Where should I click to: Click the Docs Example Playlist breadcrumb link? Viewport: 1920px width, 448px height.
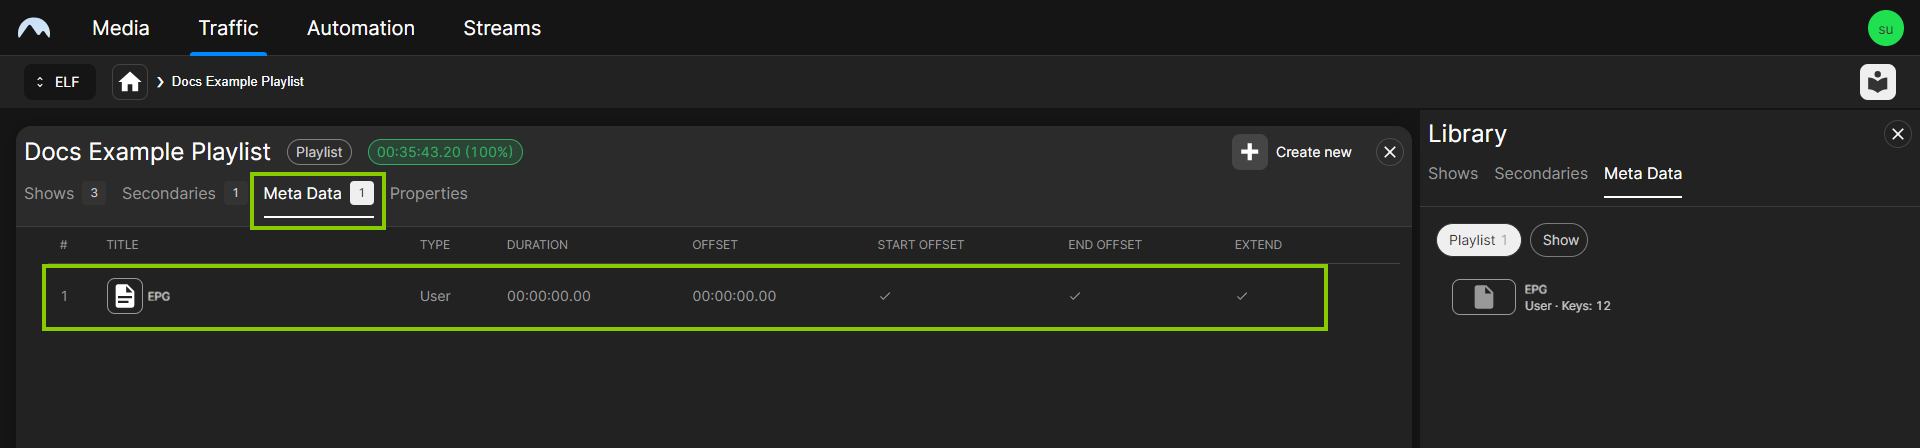click(237, 82)
